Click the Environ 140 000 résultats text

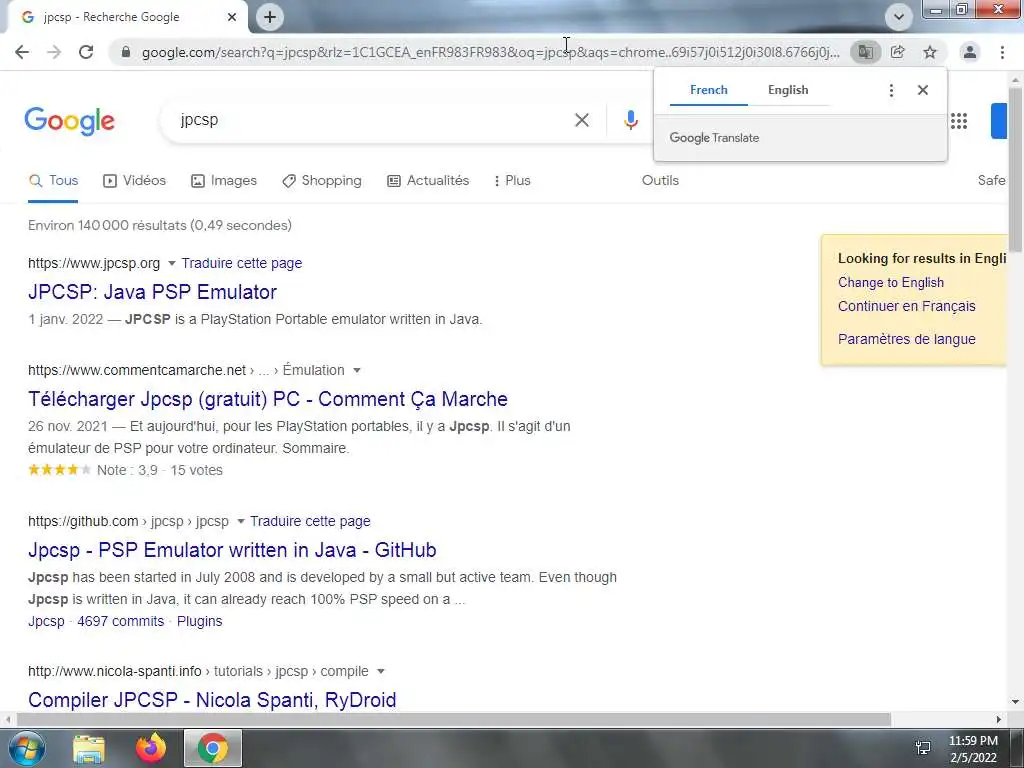[x=160, y=225]
